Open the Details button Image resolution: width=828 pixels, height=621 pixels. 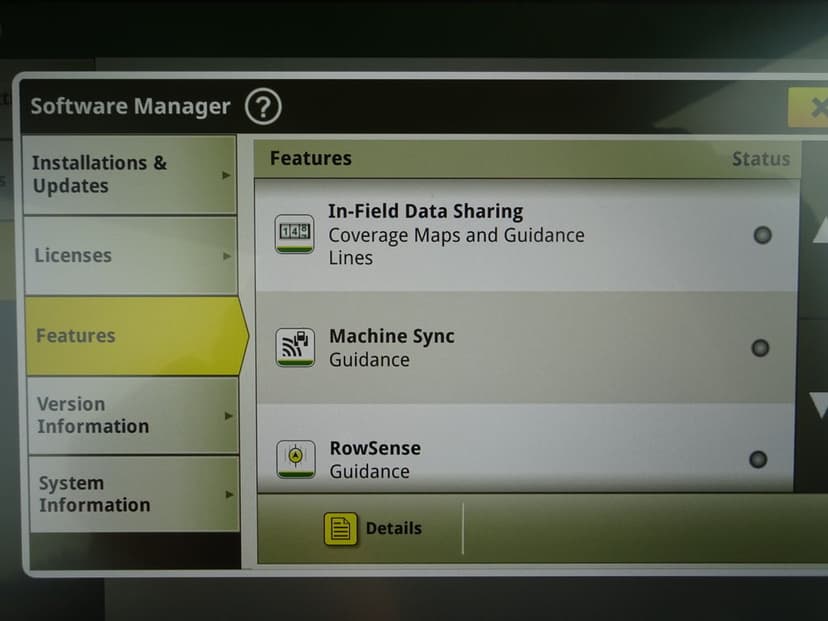tap(374, 529)
